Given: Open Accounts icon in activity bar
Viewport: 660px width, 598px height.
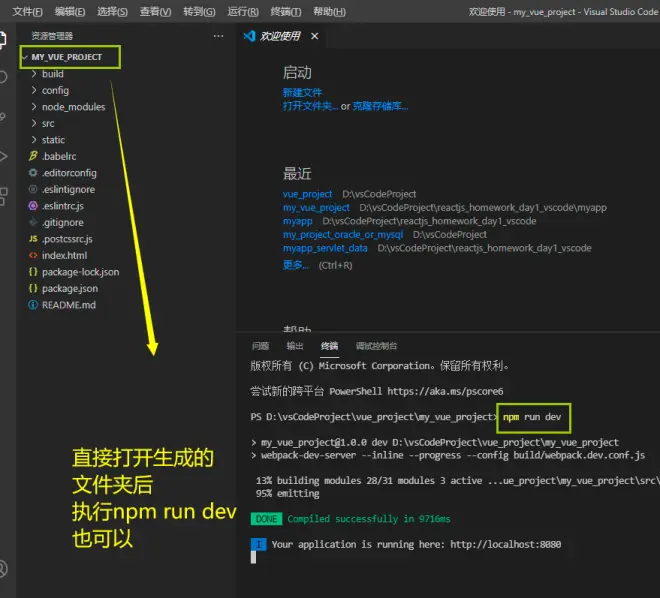Looking at the screenshot, I should [x=3, y=569].
